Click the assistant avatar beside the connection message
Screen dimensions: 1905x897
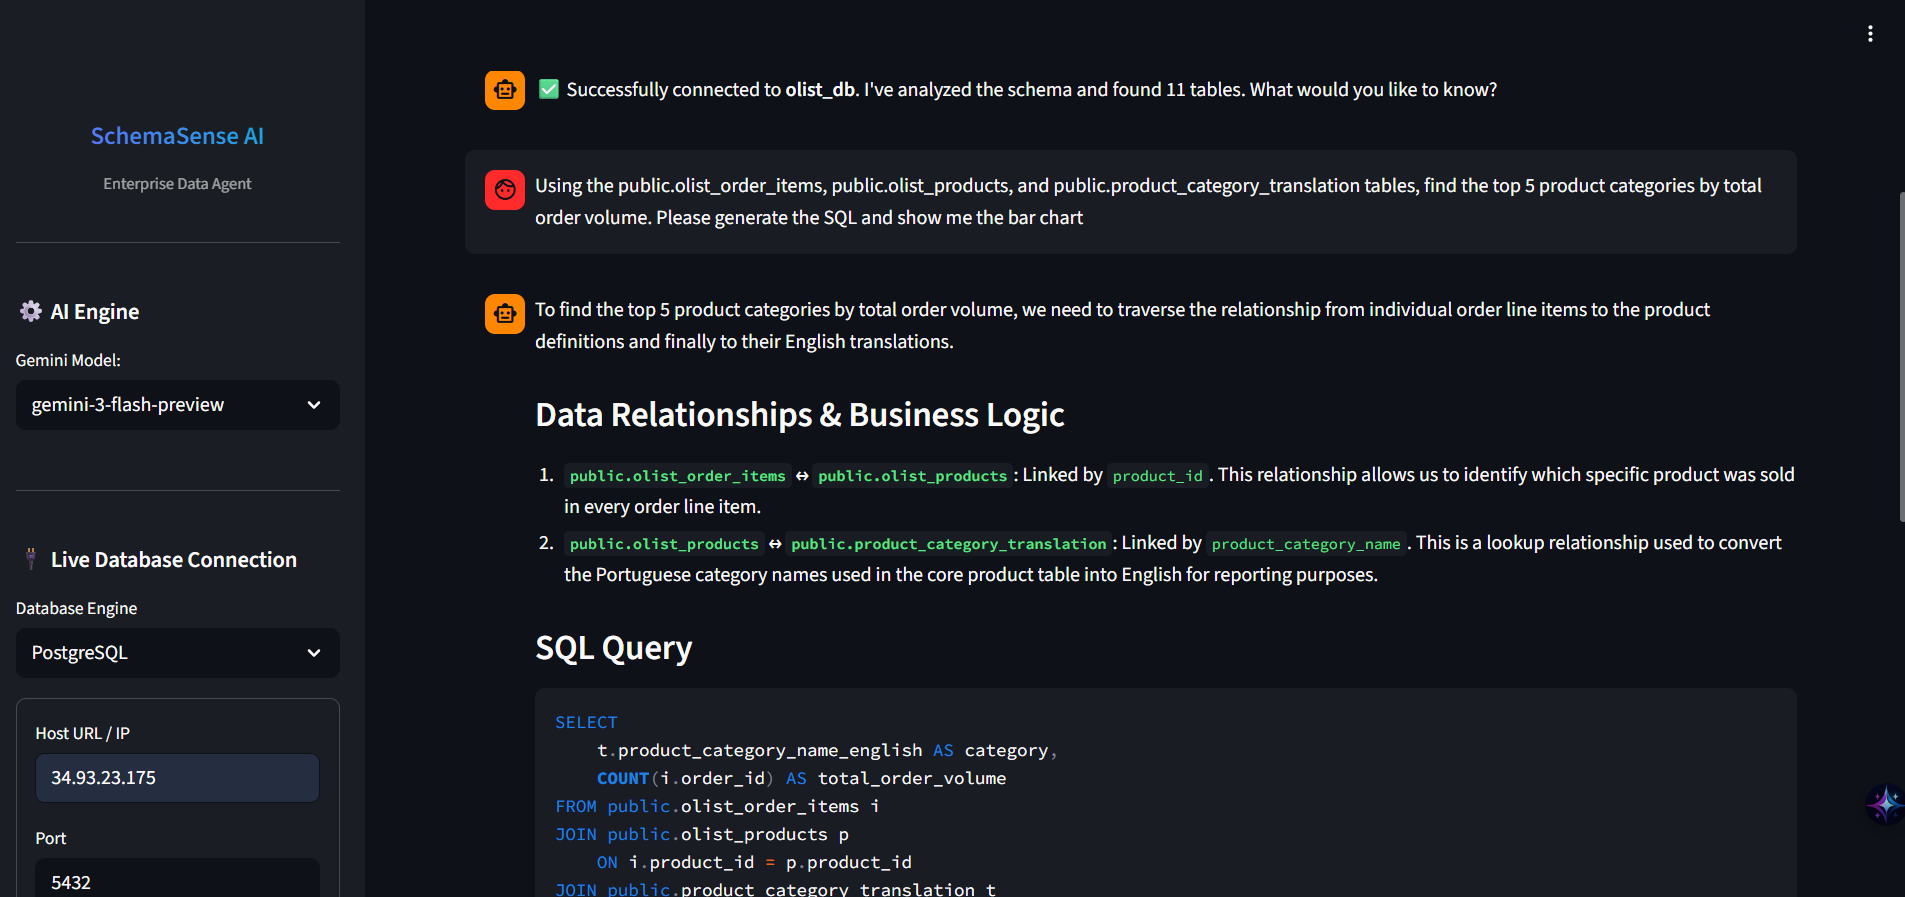[505, 90]
